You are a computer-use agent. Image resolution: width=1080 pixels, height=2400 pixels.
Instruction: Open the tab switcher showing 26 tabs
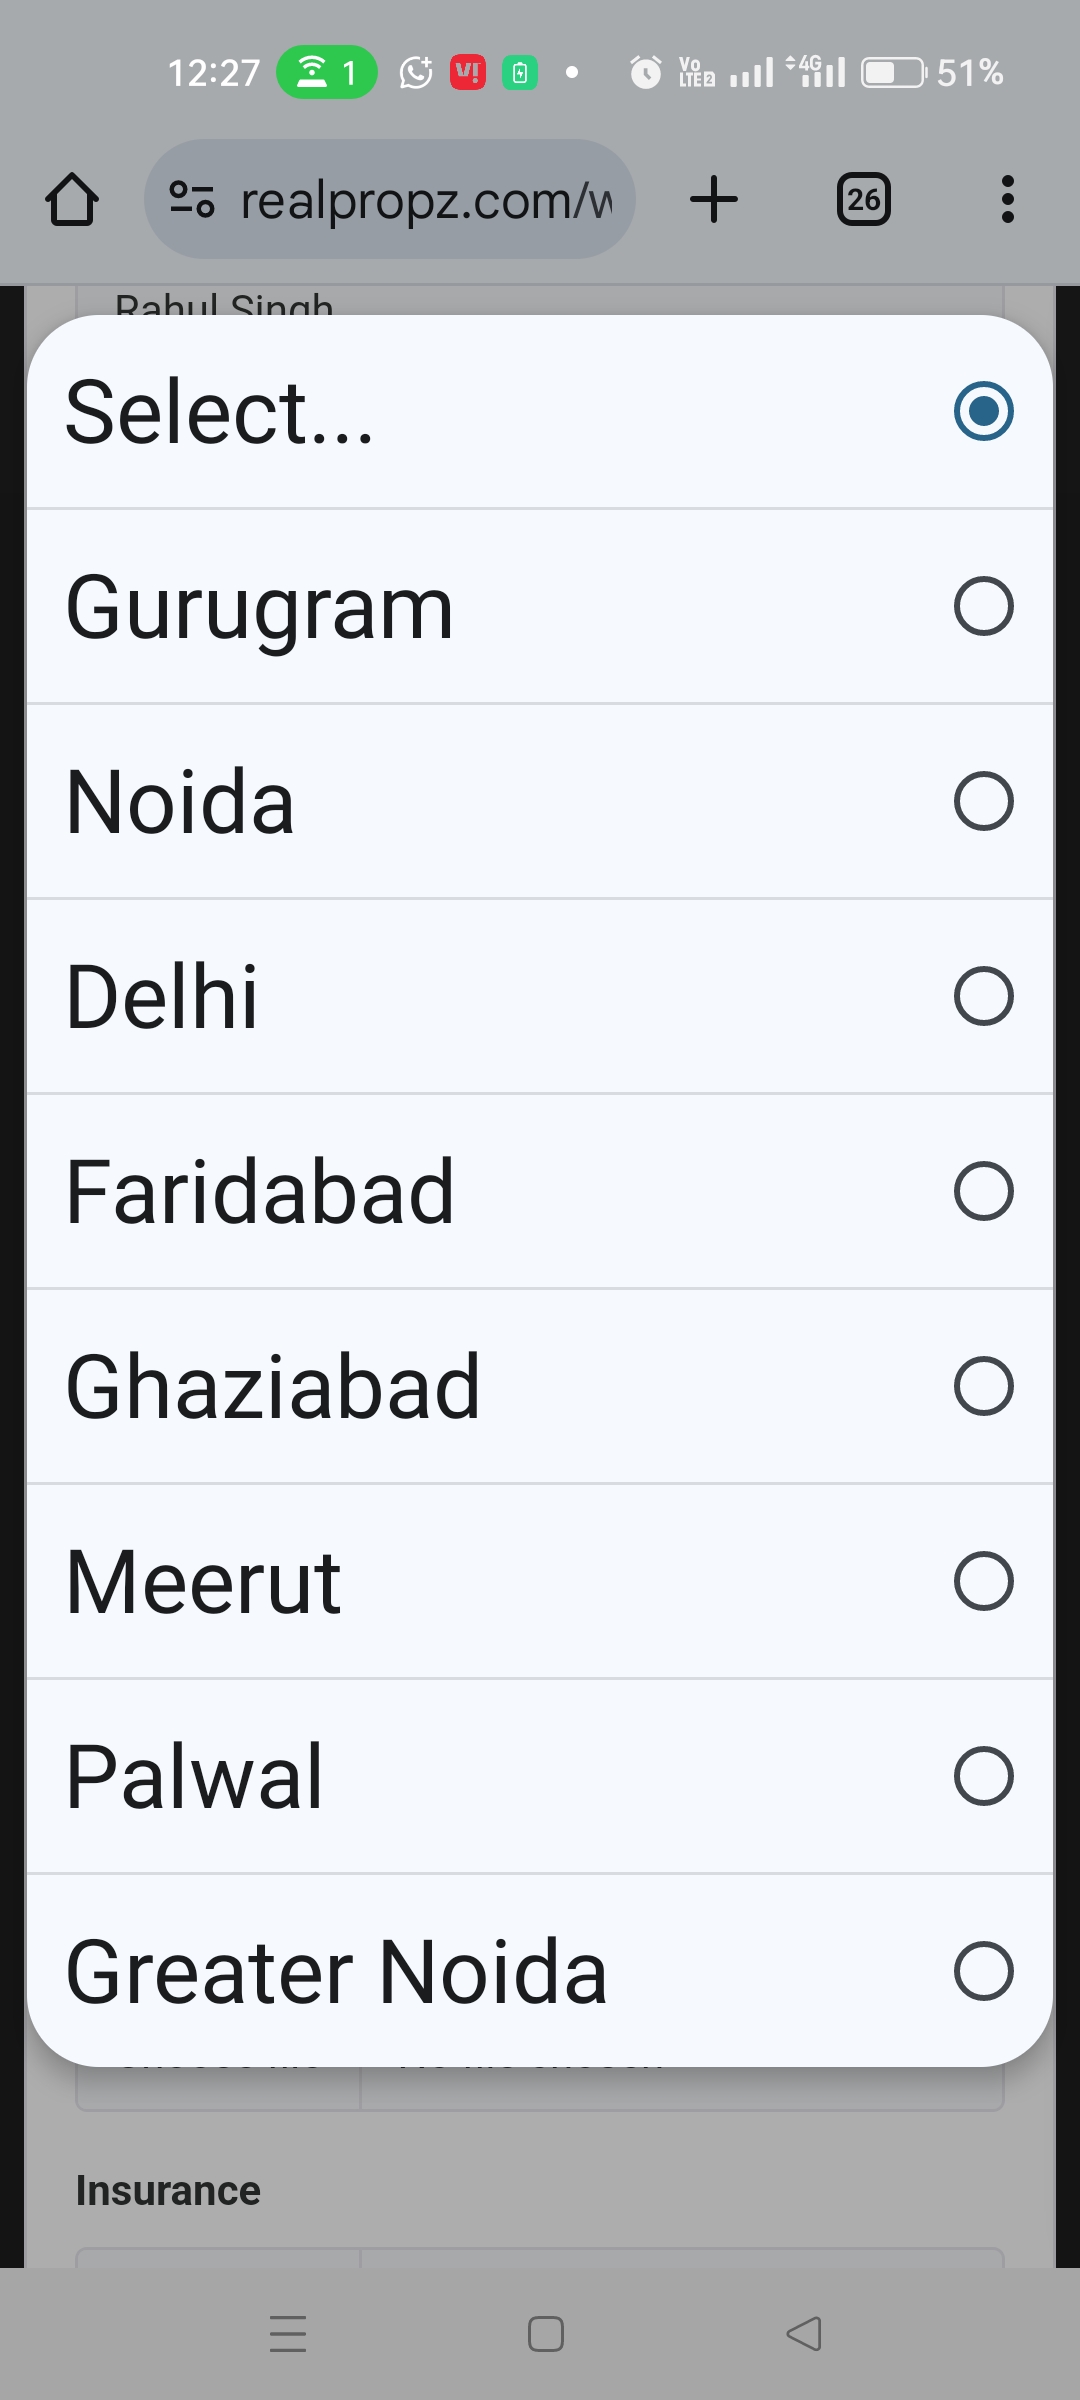click(863, 199)
